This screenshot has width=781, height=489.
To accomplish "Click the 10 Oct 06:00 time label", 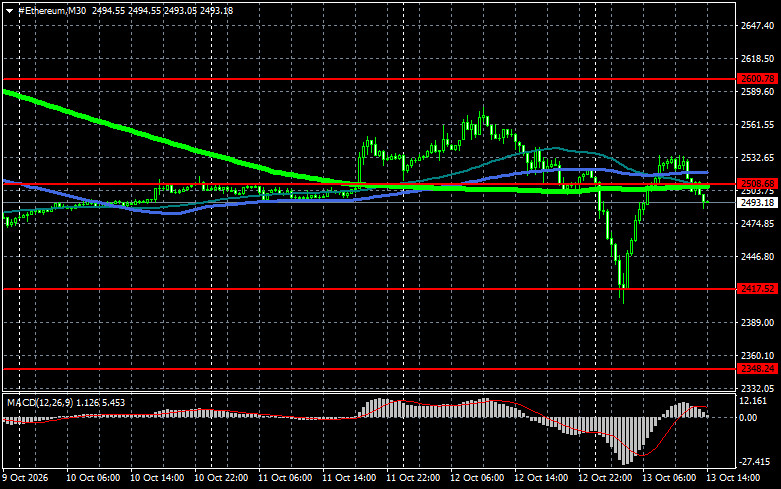I will tap(93, 478).
